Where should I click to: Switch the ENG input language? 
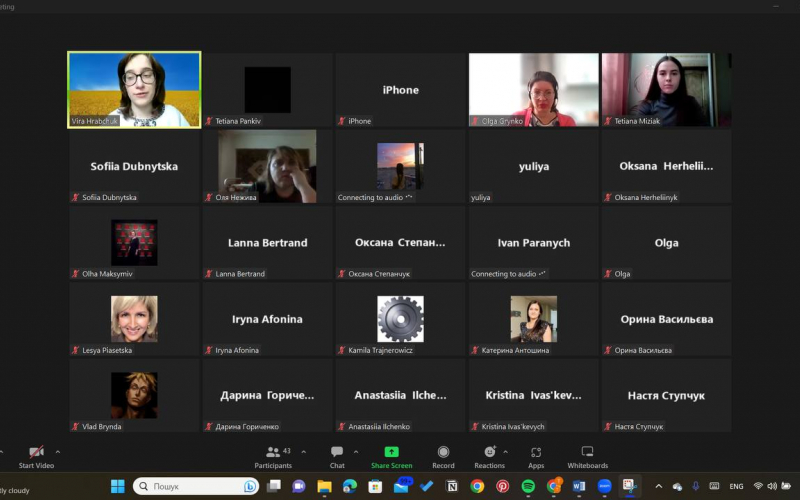(736, 486)
